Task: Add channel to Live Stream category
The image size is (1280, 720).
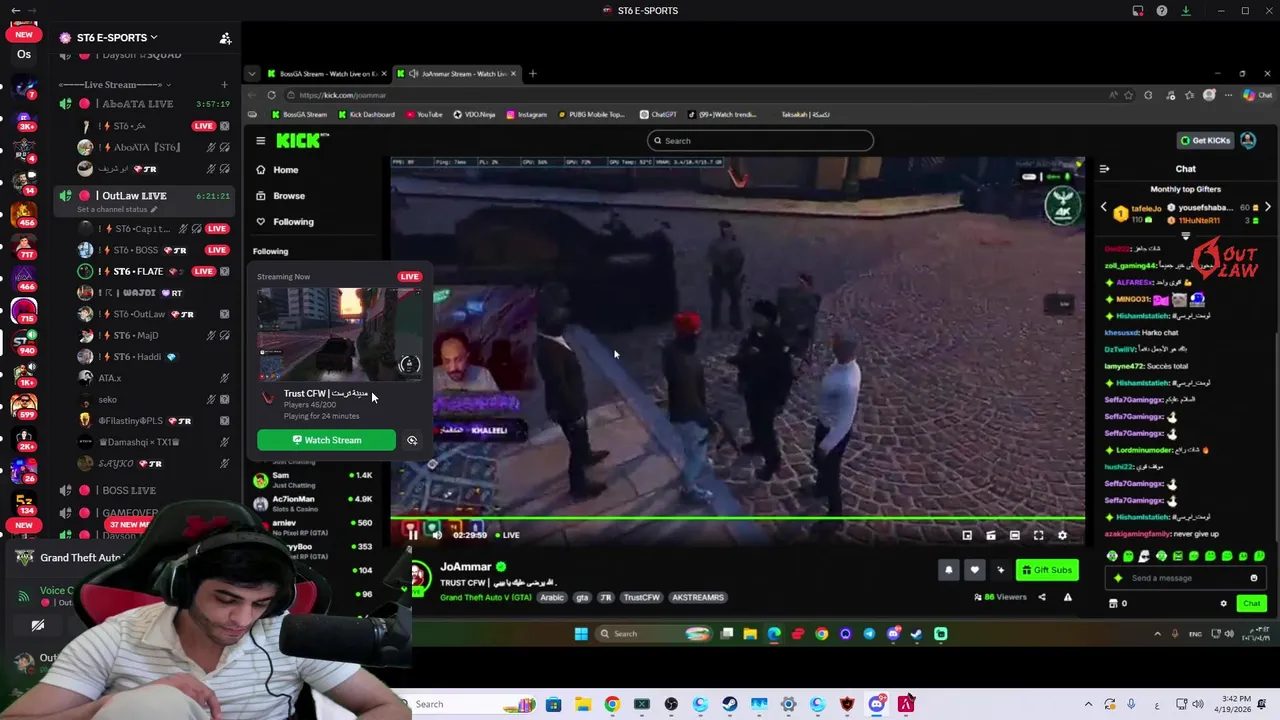Action: 224,85
